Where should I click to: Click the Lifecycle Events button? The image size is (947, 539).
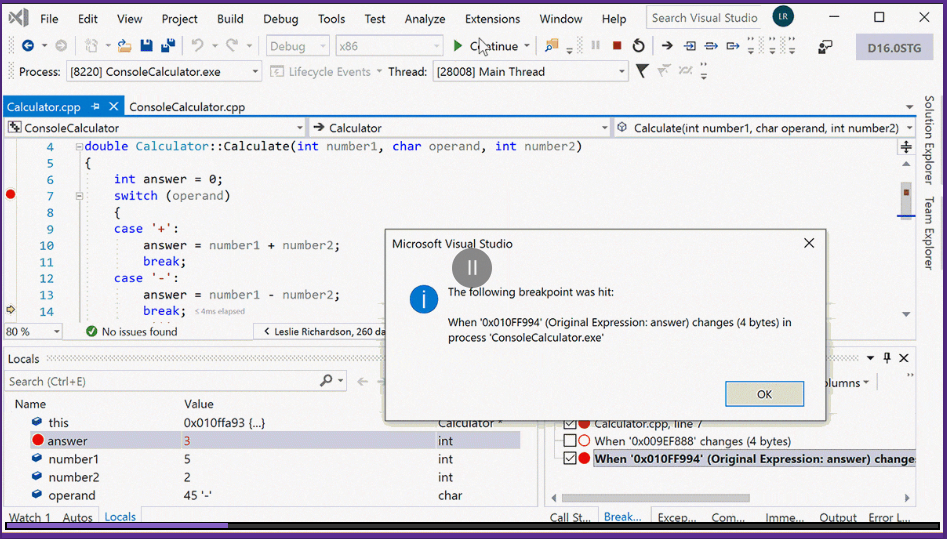tap(326, 71)
